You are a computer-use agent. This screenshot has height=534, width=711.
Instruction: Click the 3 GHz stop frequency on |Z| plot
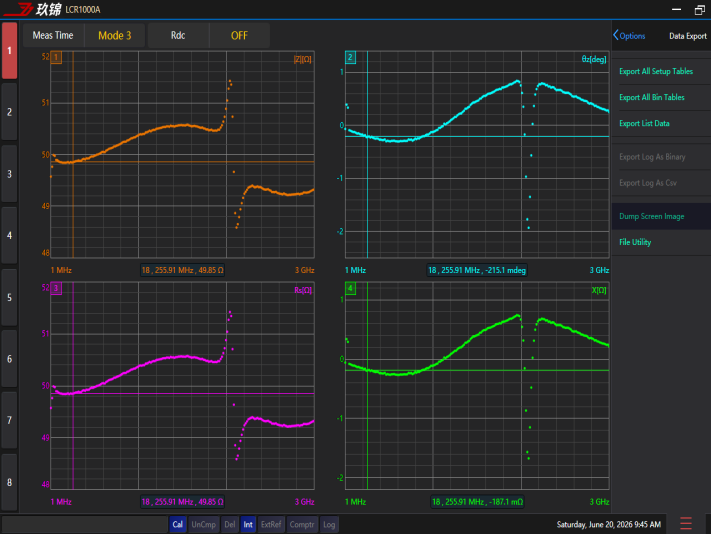click(x=305, y=270)
